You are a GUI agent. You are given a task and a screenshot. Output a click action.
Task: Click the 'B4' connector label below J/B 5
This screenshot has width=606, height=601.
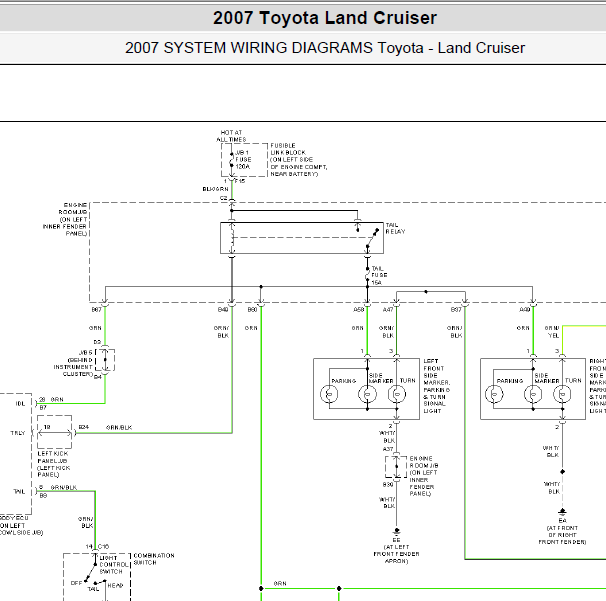98,377
